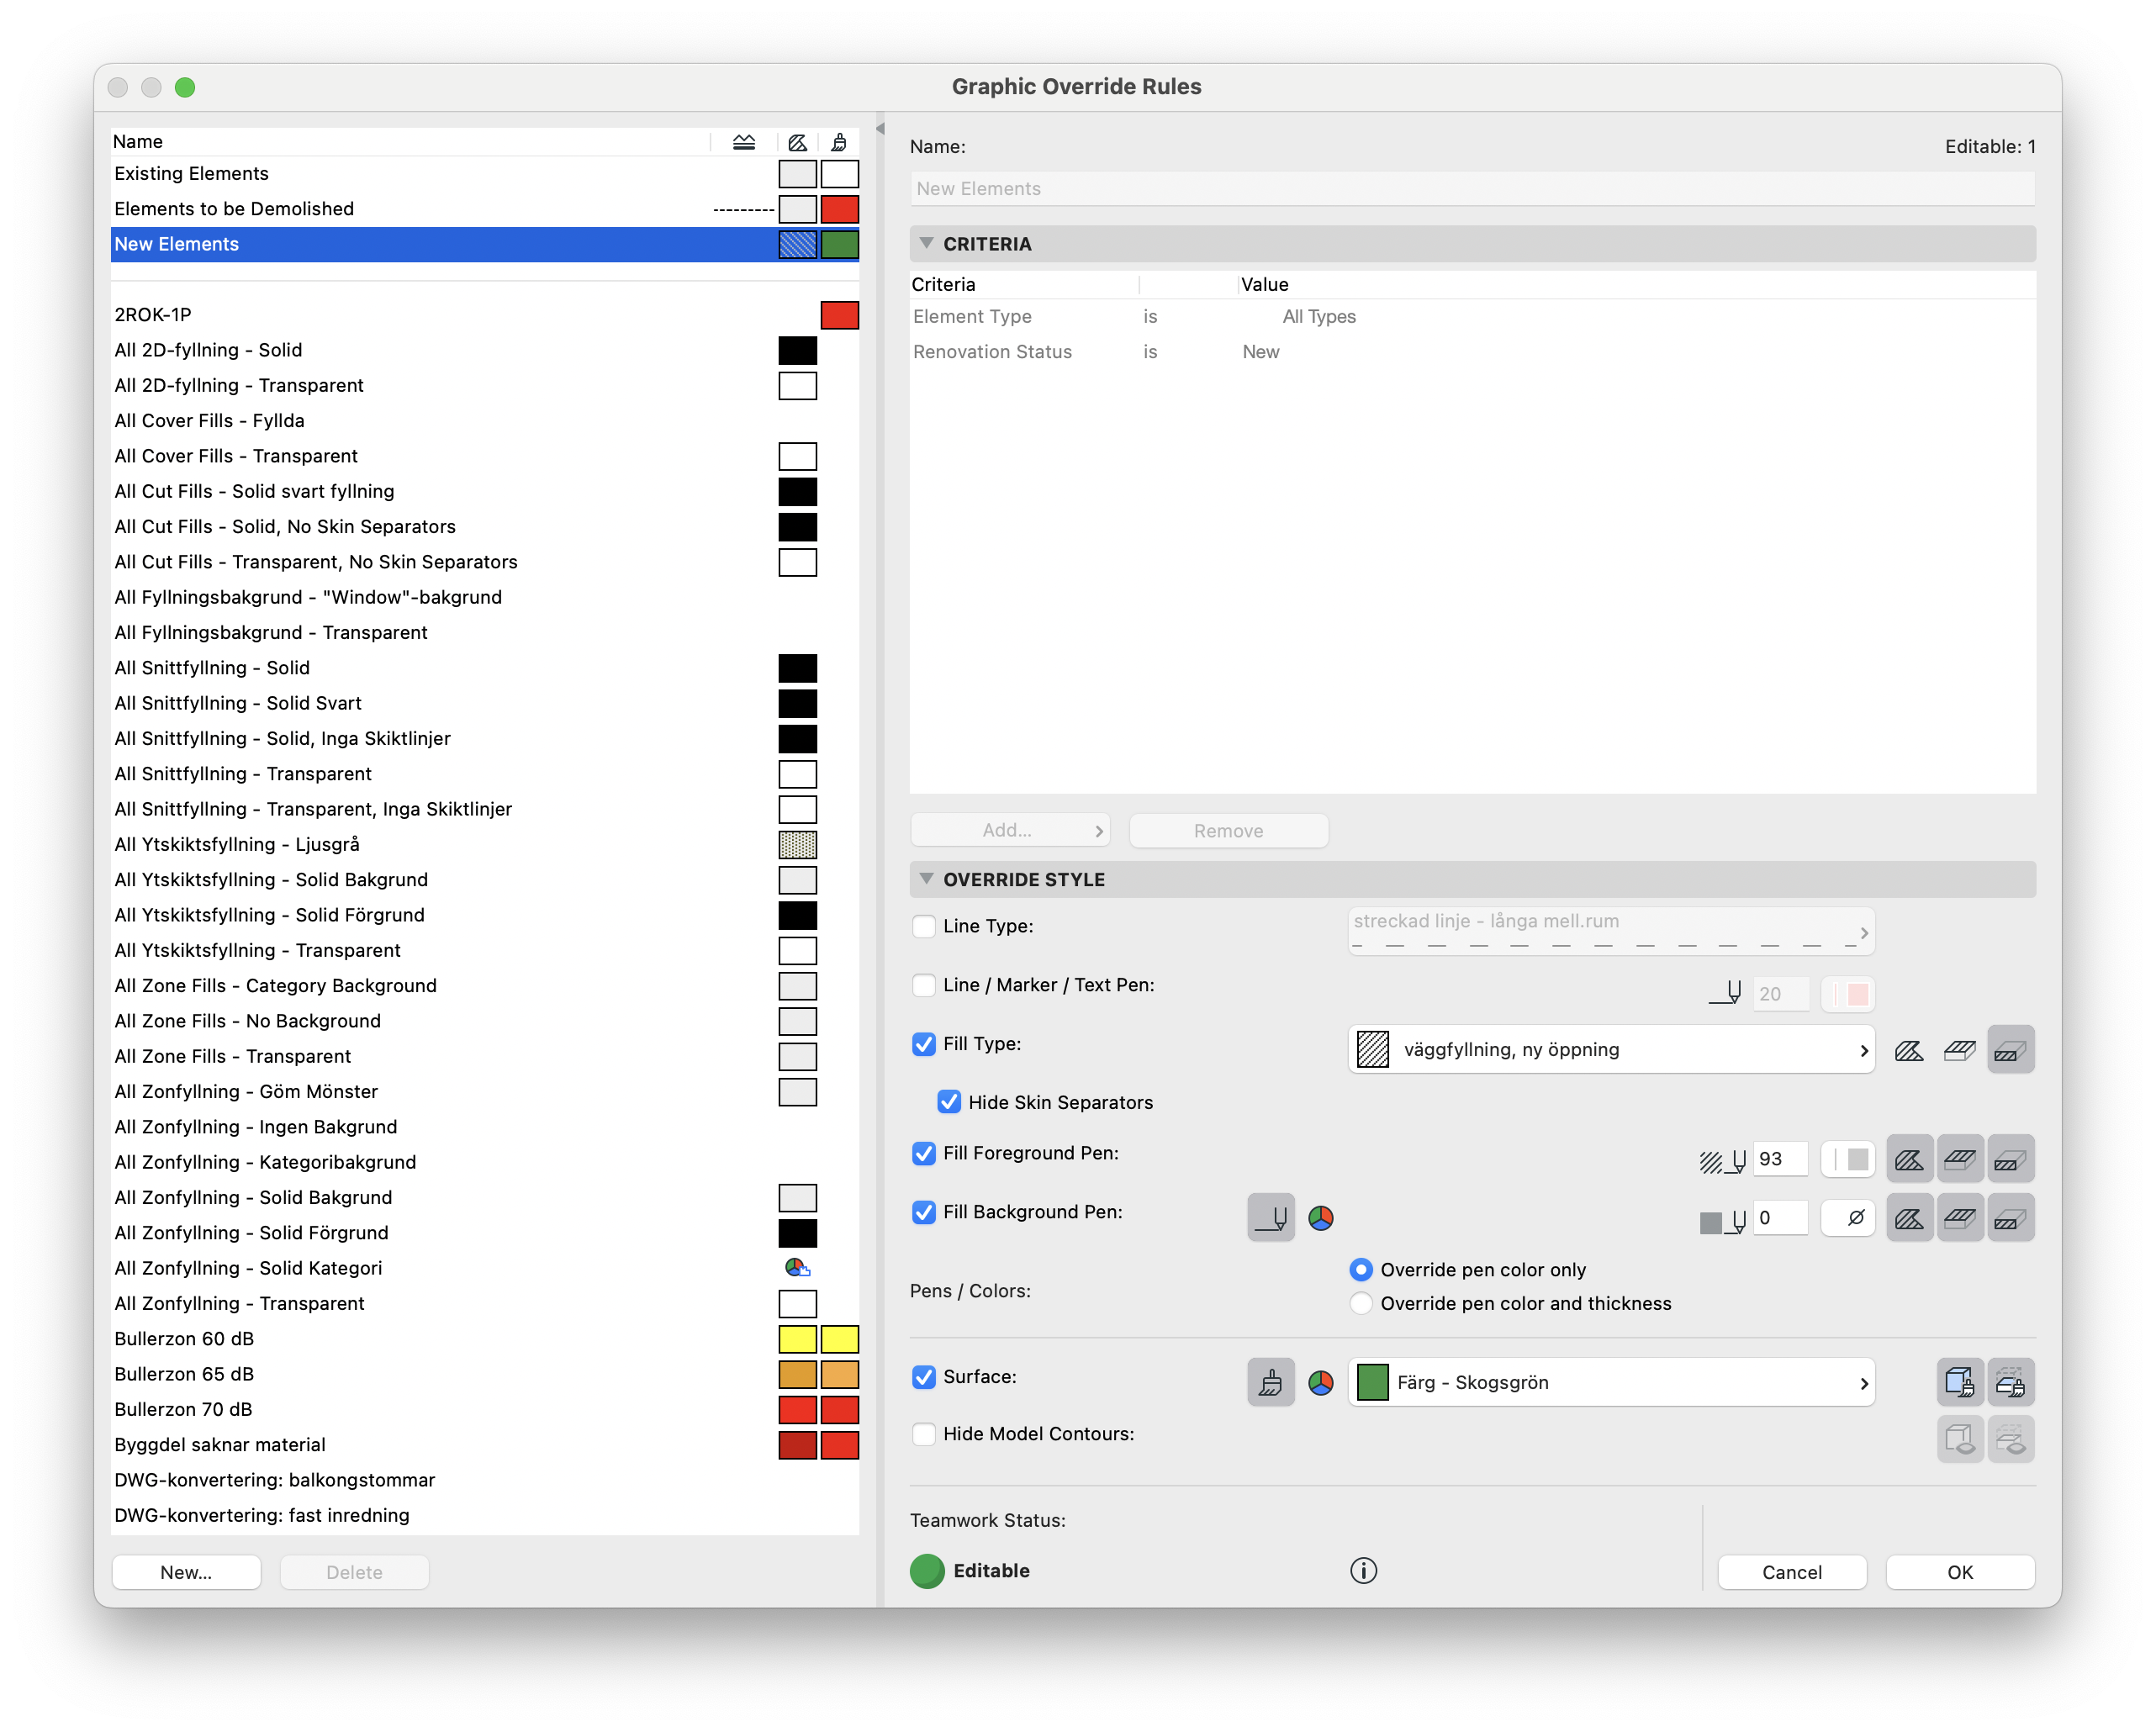The height and width of the screenshot is (1732, 2156).
Task: Click the Fill Foreground Pen number field
Action: [1779, 1159]
